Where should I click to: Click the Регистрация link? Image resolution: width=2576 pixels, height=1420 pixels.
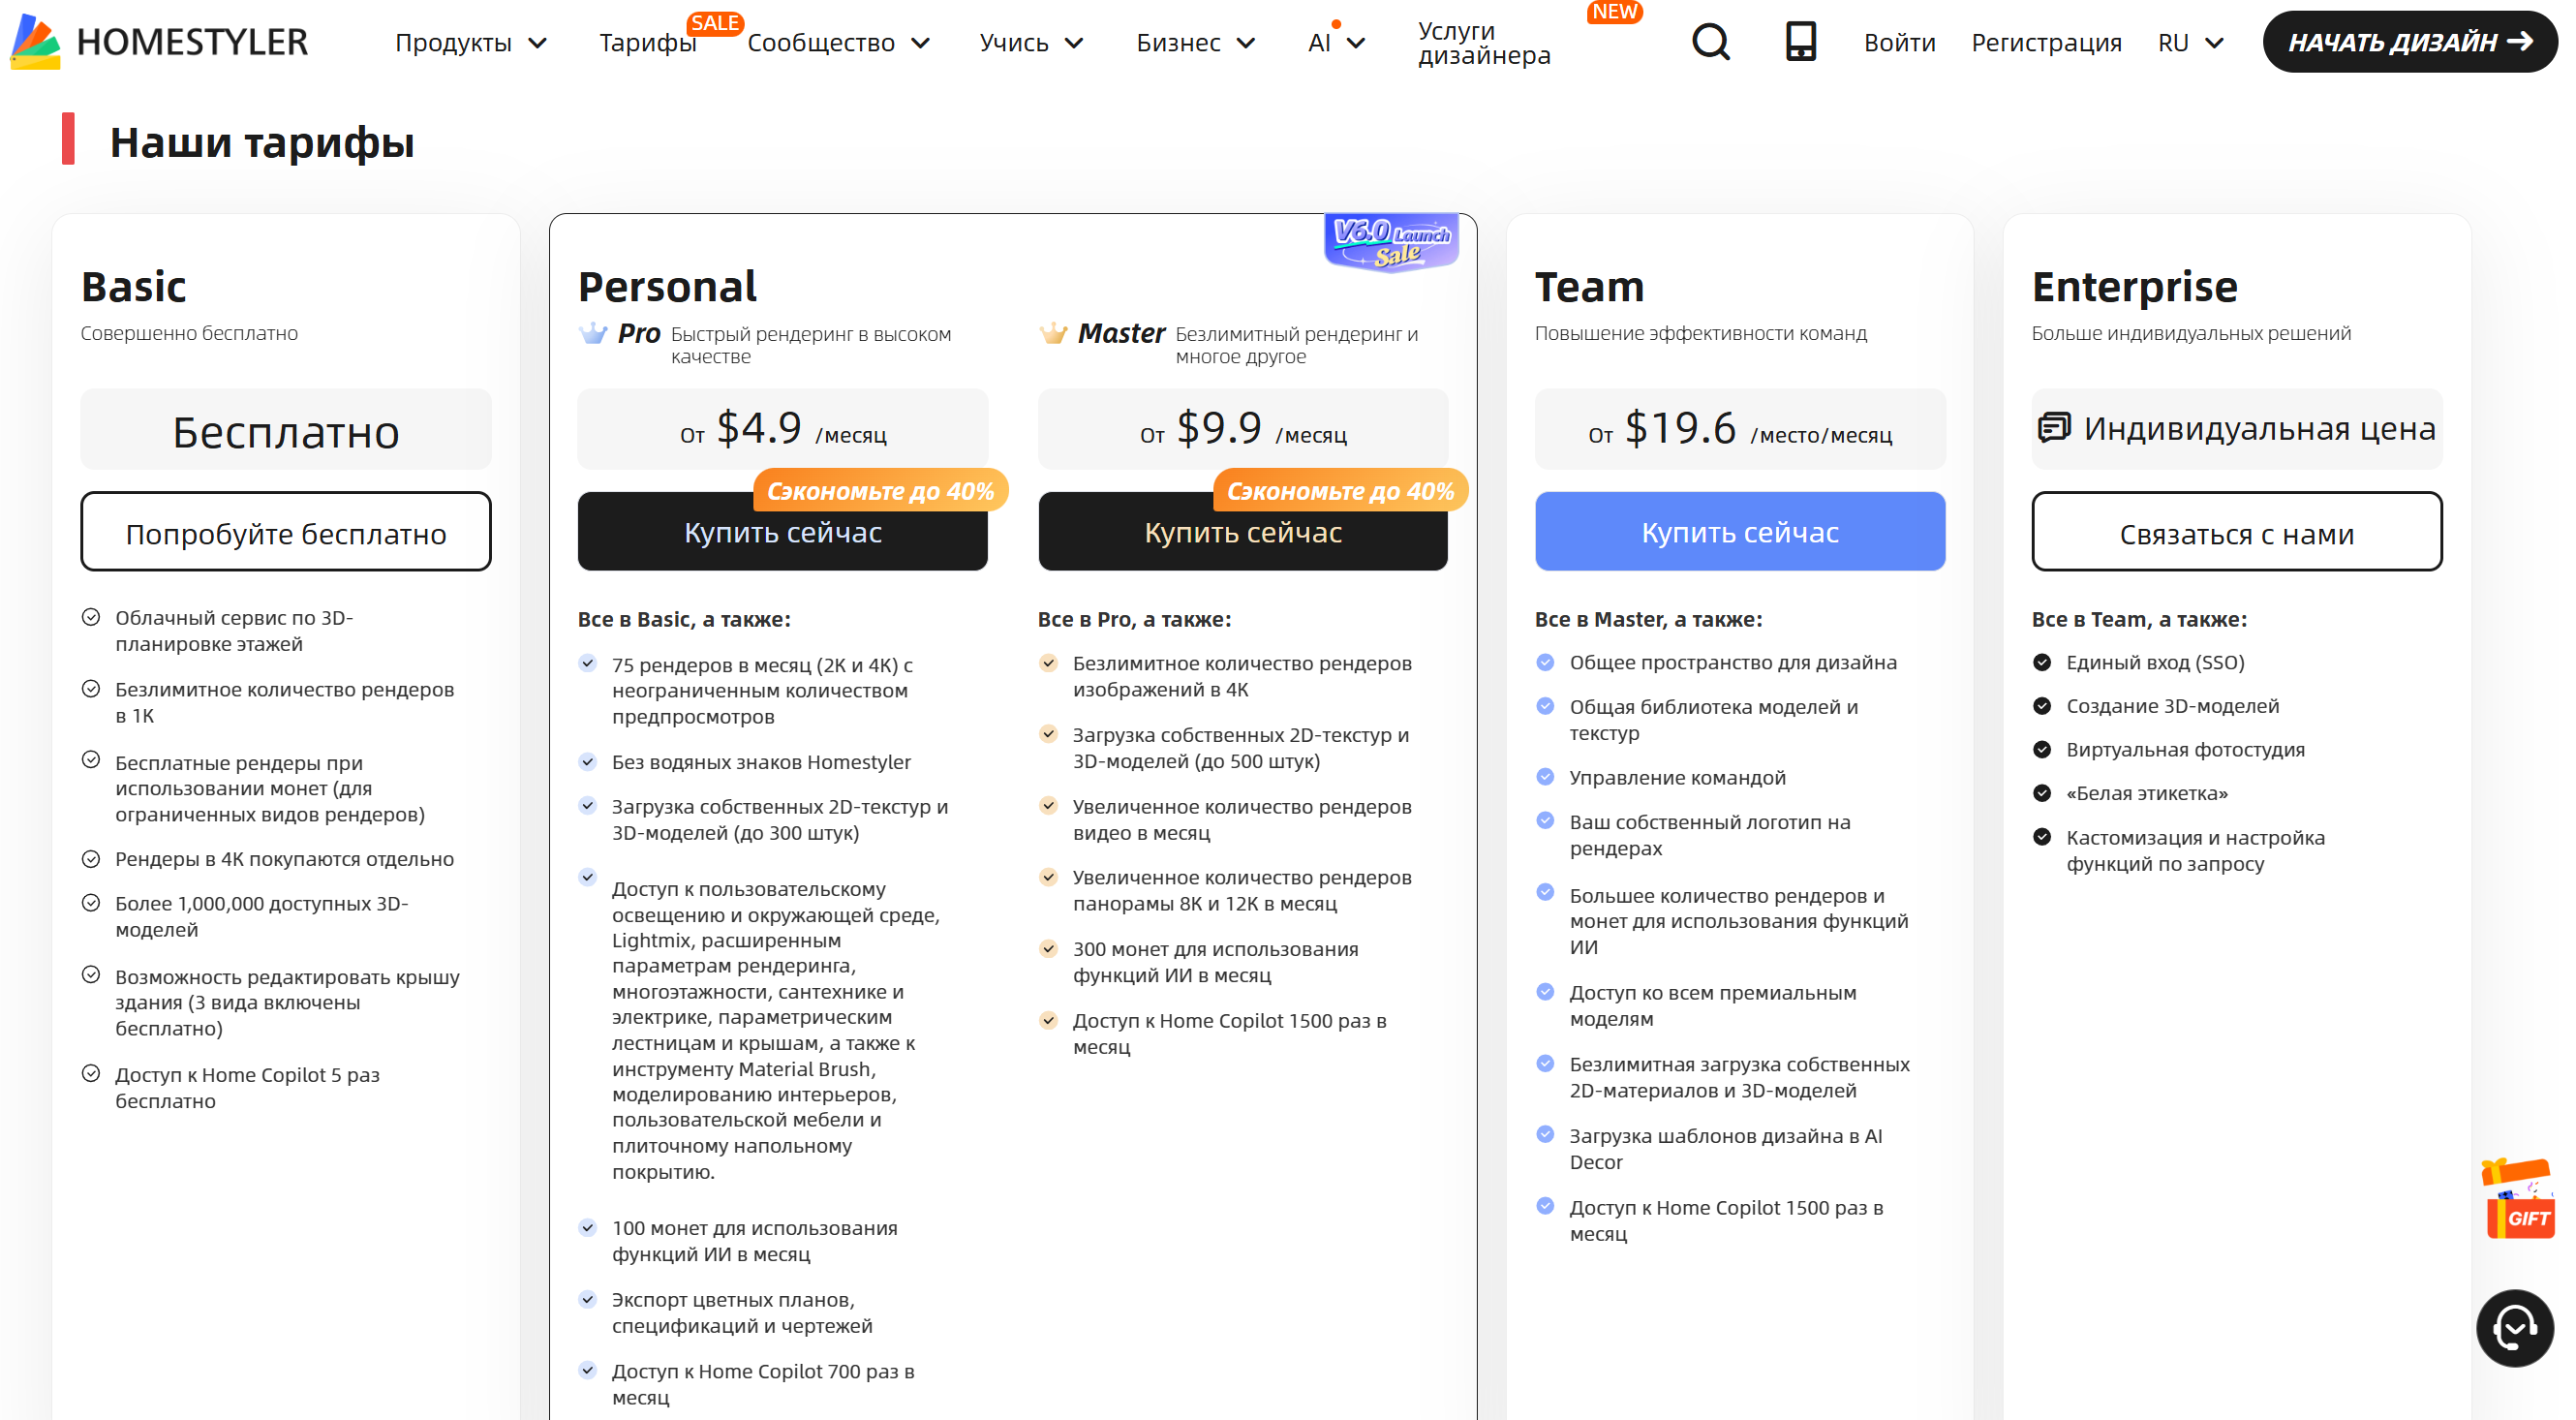[x=2046, y=43]
